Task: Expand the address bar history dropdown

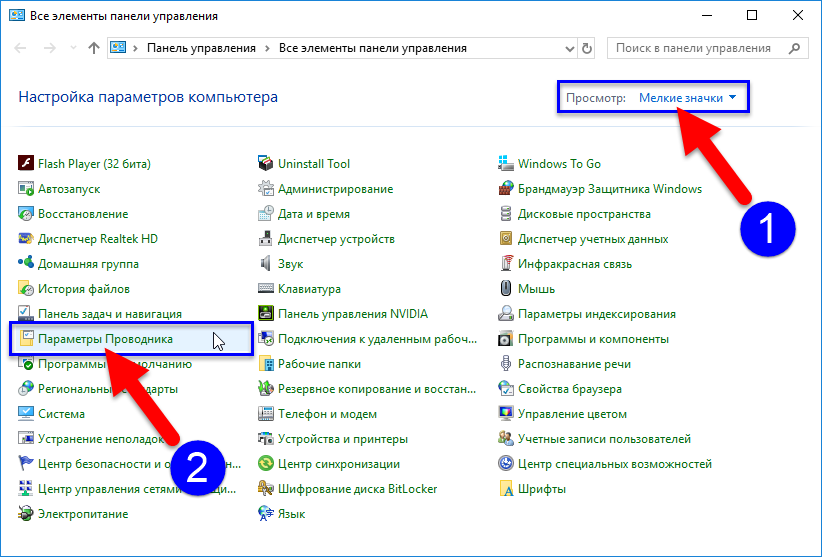Action: pyautogui.click(x=570, y=48)
